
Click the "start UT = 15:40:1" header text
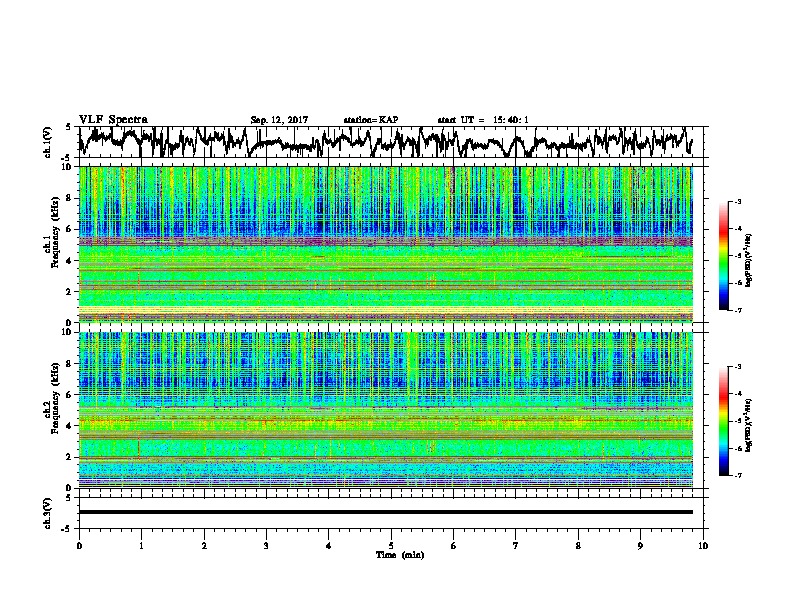(483, 120)
